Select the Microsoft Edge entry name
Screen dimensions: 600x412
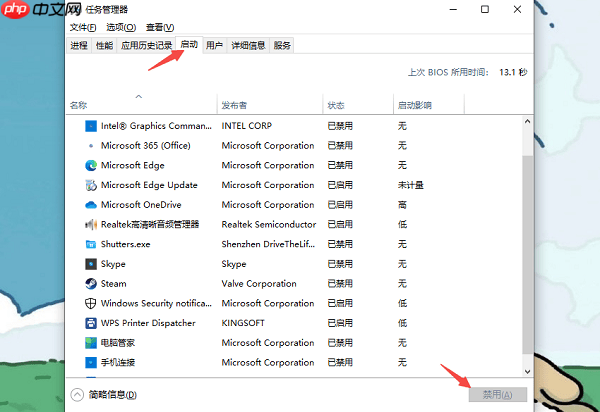(x=132, y=165)
